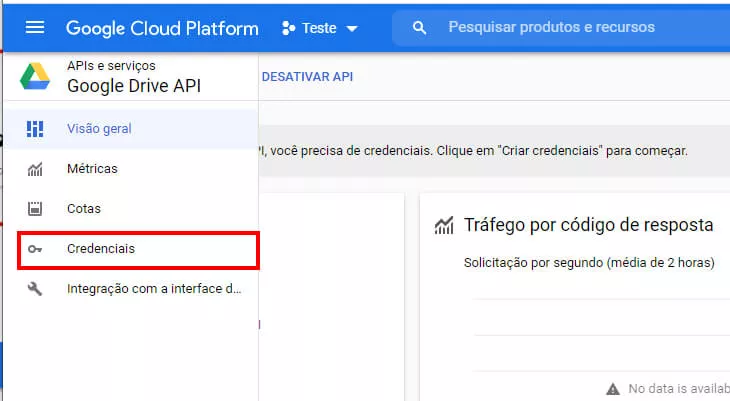
Task: Open Integração com a interface menu item
Action: 131,289
